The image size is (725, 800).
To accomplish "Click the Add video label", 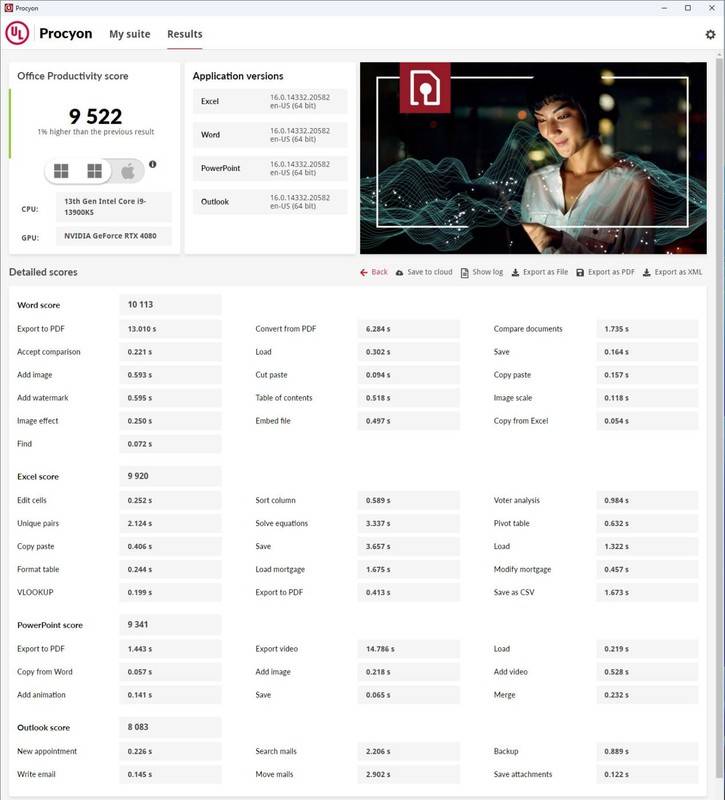I will tap(511, 672).
